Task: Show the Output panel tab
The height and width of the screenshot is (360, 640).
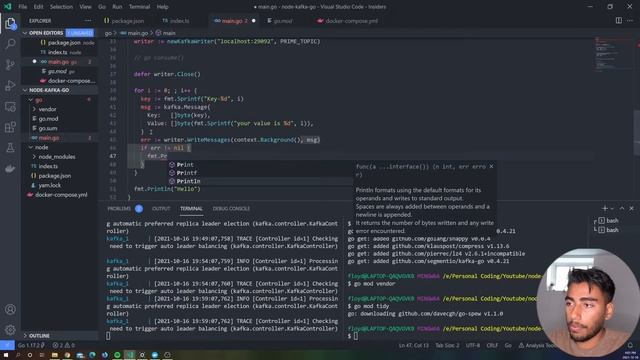Action: tap(161, 209)
